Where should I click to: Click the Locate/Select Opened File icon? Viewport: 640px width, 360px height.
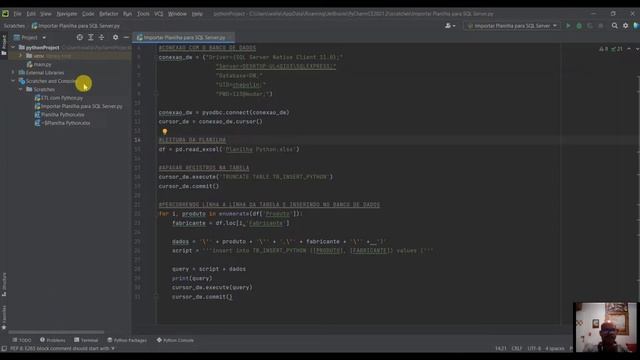pyautogui.click(x=80, y=37)
